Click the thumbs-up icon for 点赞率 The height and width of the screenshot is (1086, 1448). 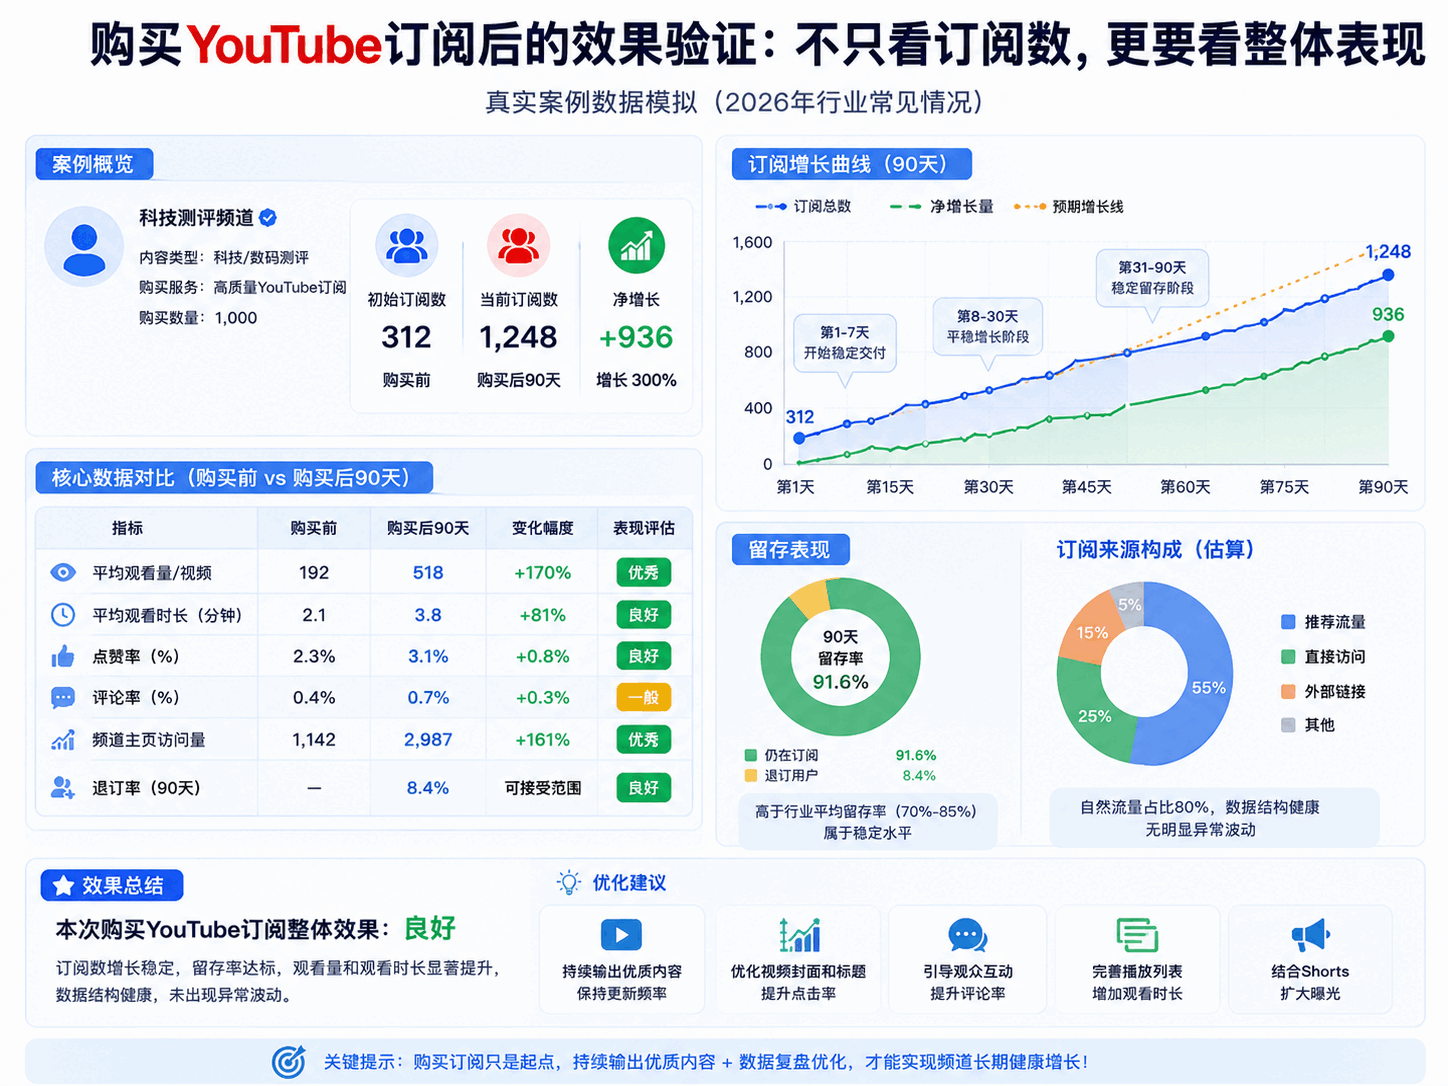click(x=63, y=656)
